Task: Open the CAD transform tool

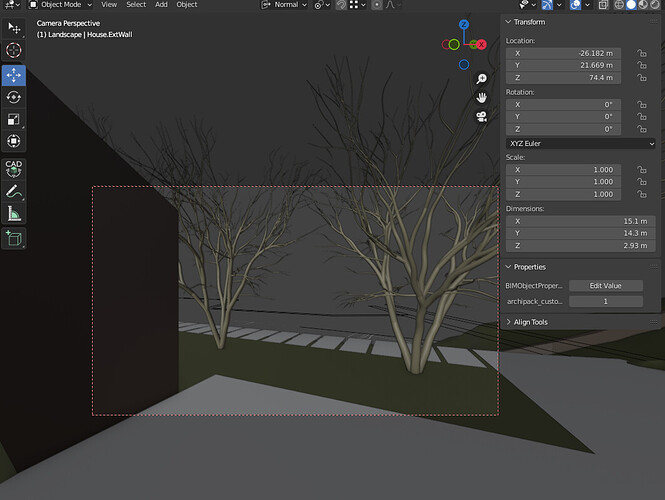Action: tap(14, 168)
